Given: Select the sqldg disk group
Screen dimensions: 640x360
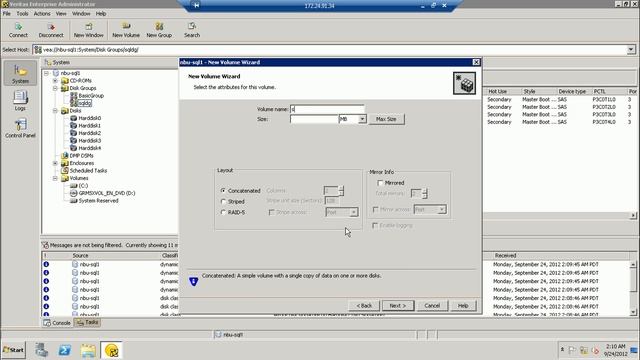Looking at the screenshot, I should click(x=84, y=103).
